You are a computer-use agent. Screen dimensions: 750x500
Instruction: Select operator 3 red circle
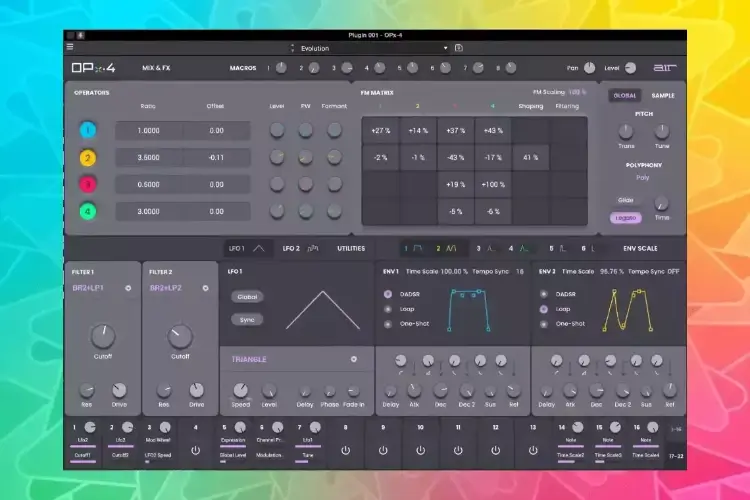(x=88, y=184)
